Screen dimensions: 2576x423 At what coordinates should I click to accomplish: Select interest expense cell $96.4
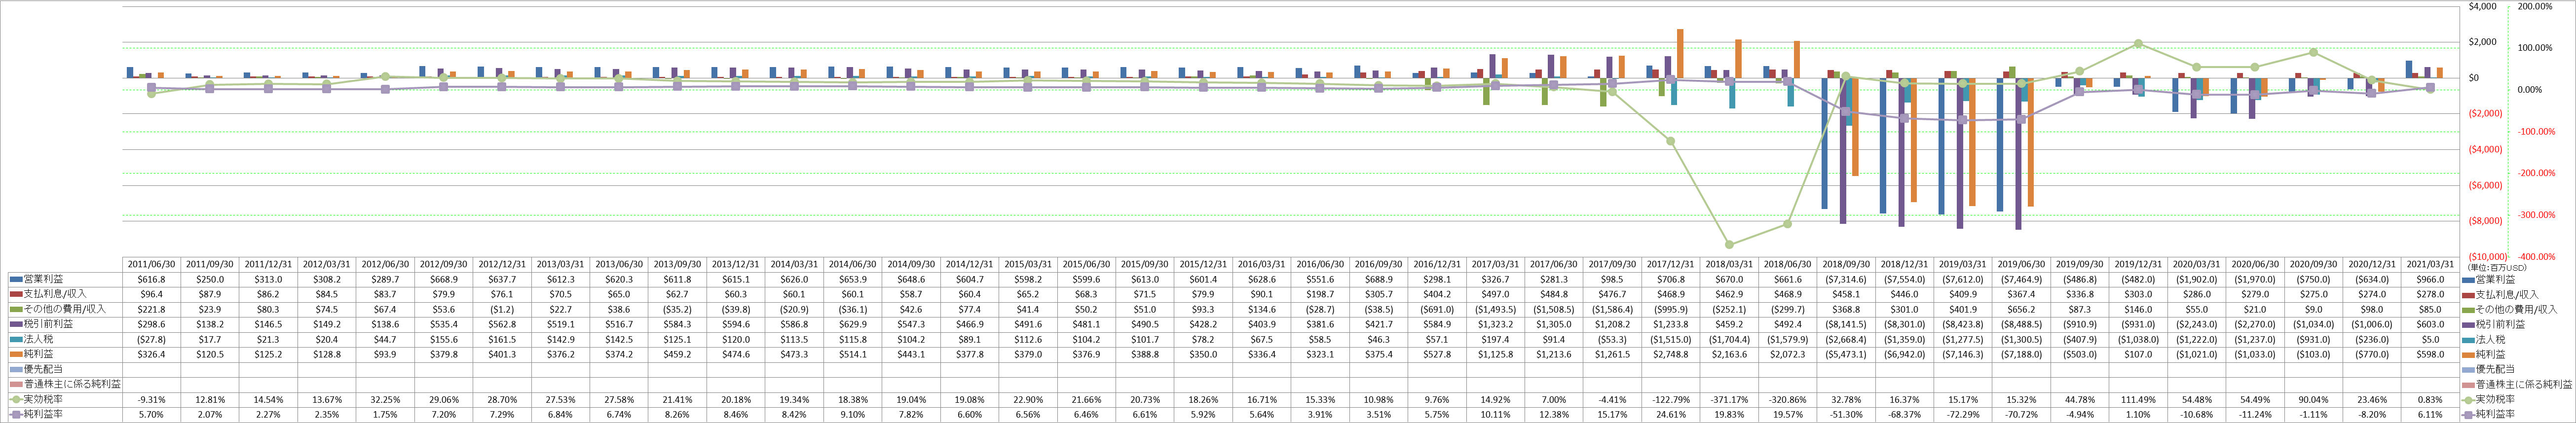(x=151, y=295)
